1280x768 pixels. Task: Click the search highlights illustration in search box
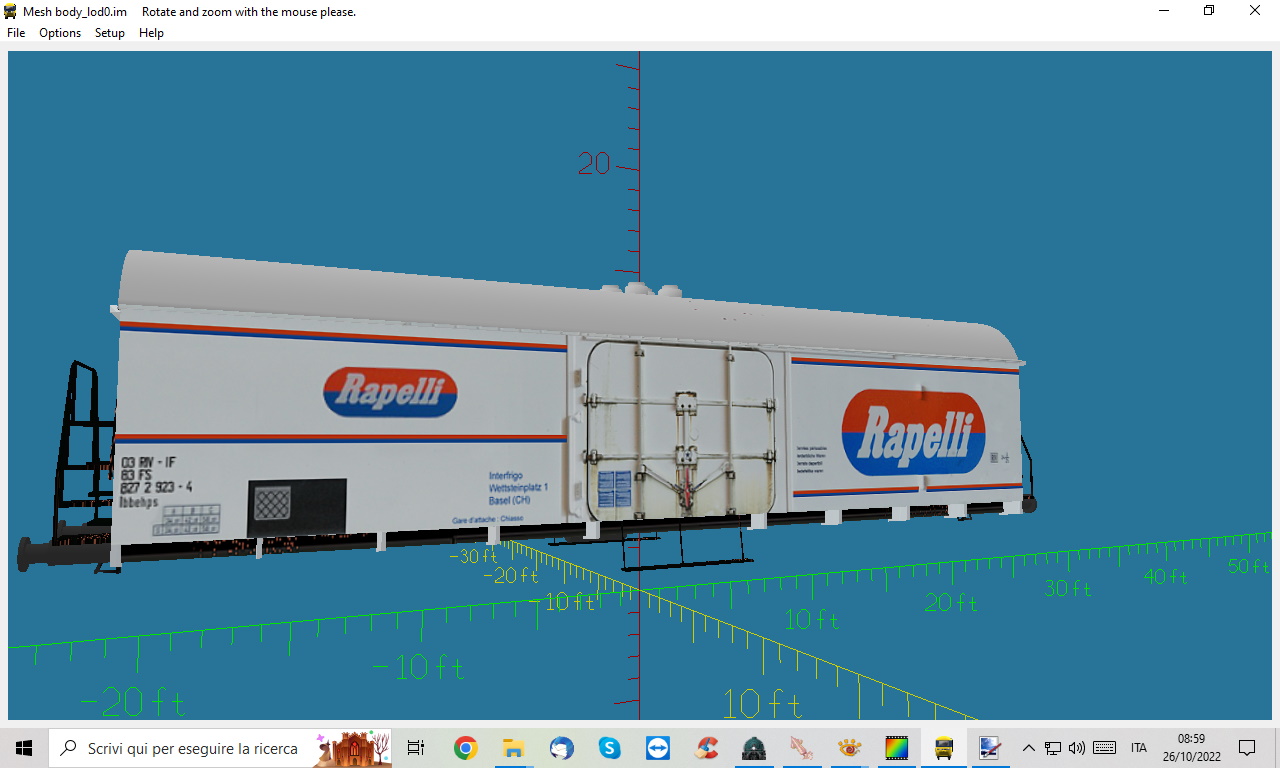352,748
